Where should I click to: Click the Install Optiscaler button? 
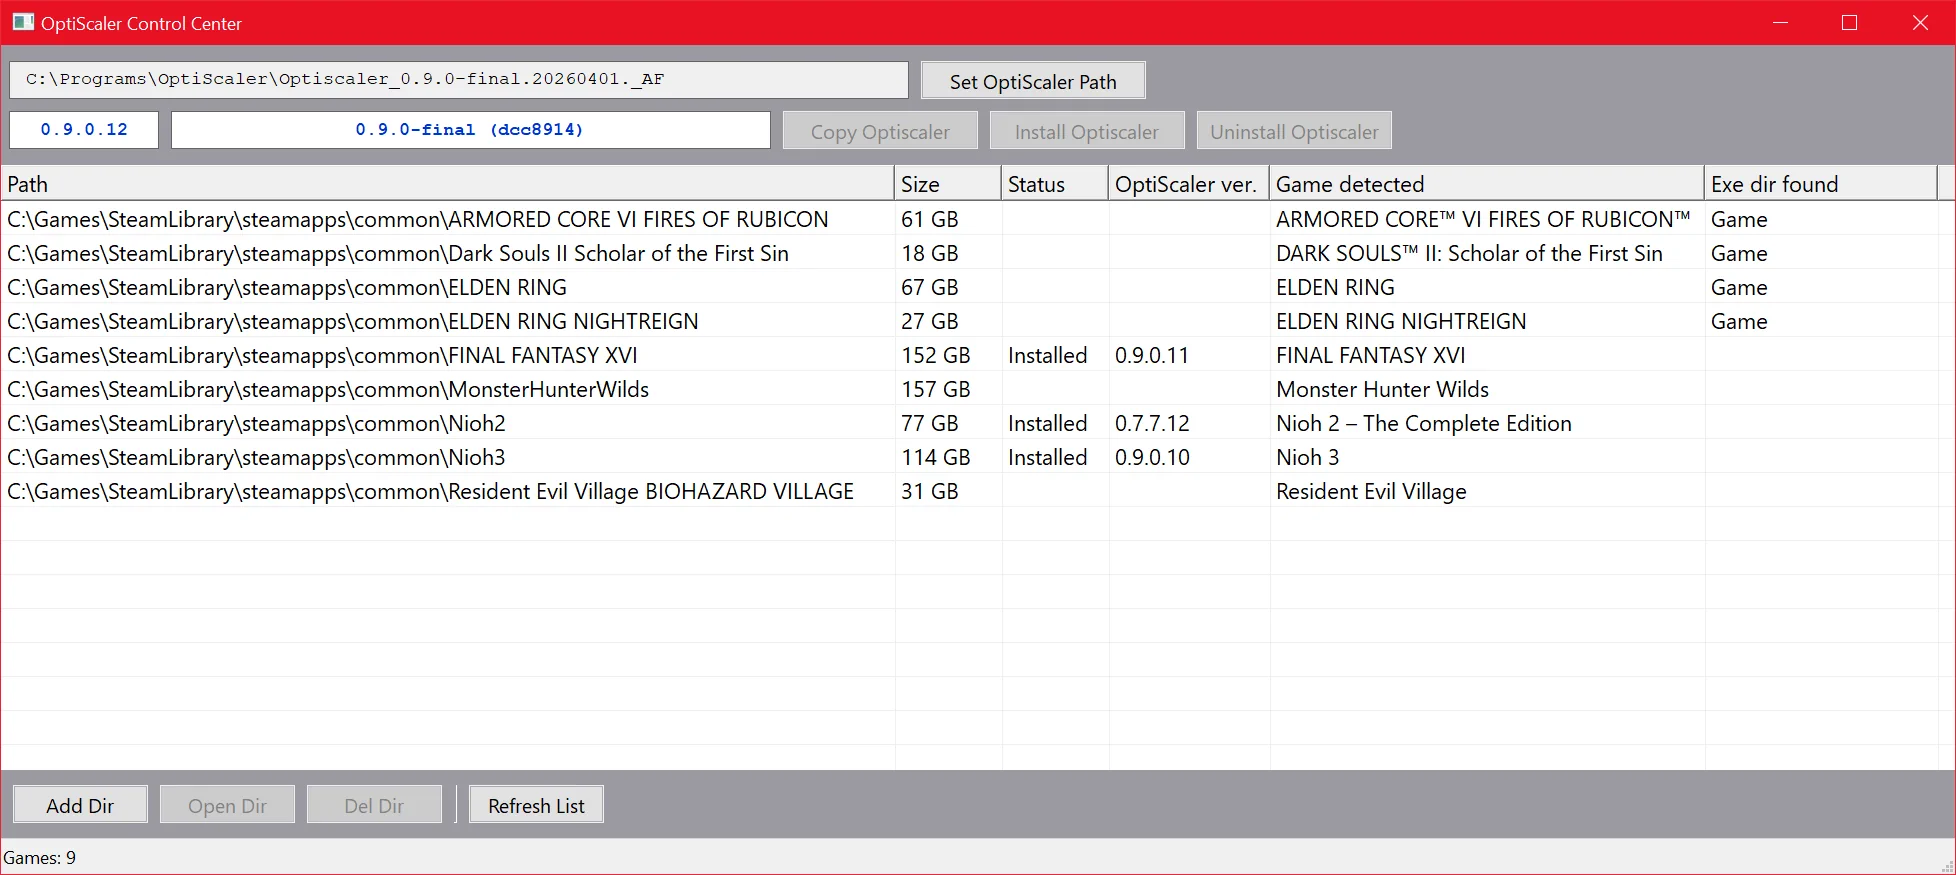coord(1087,131)
